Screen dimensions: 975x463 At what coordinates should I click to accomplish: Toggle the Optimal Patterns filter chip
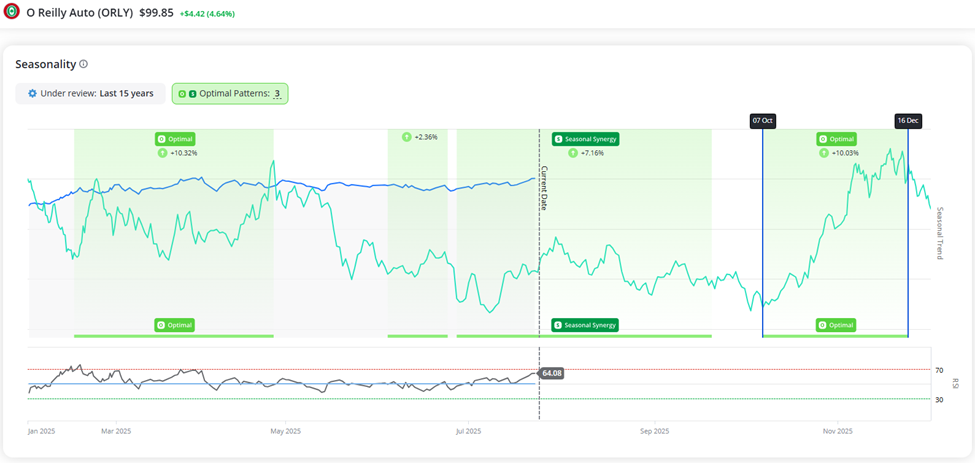tap(230, 93)
